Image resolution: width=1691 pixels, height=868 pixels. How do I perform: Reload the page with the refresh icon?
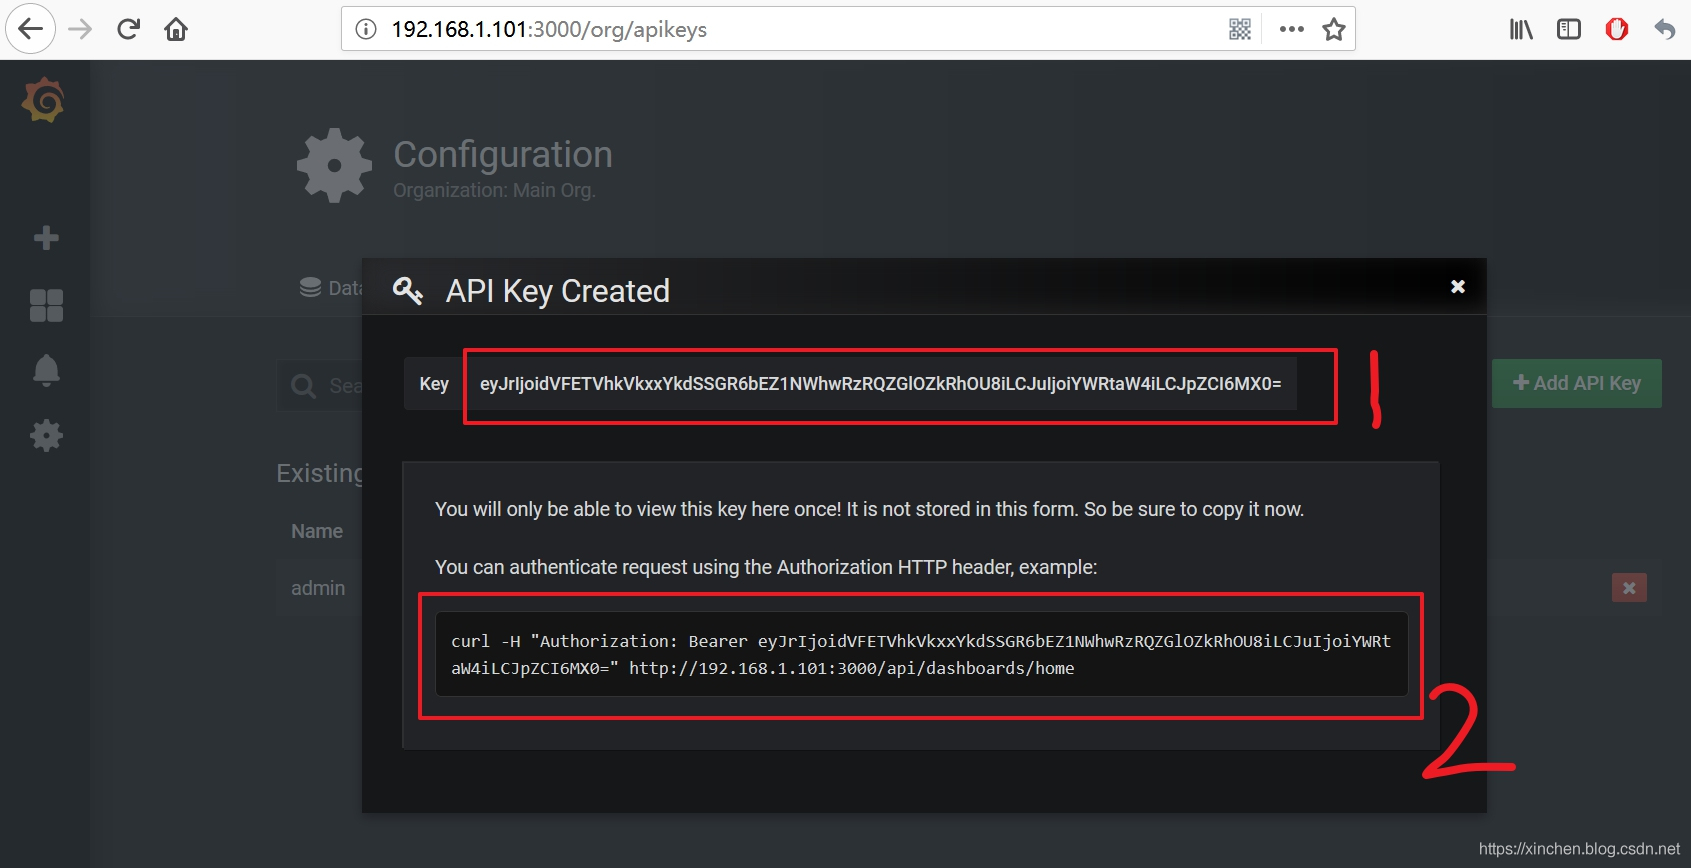click(x=128, y=29)
